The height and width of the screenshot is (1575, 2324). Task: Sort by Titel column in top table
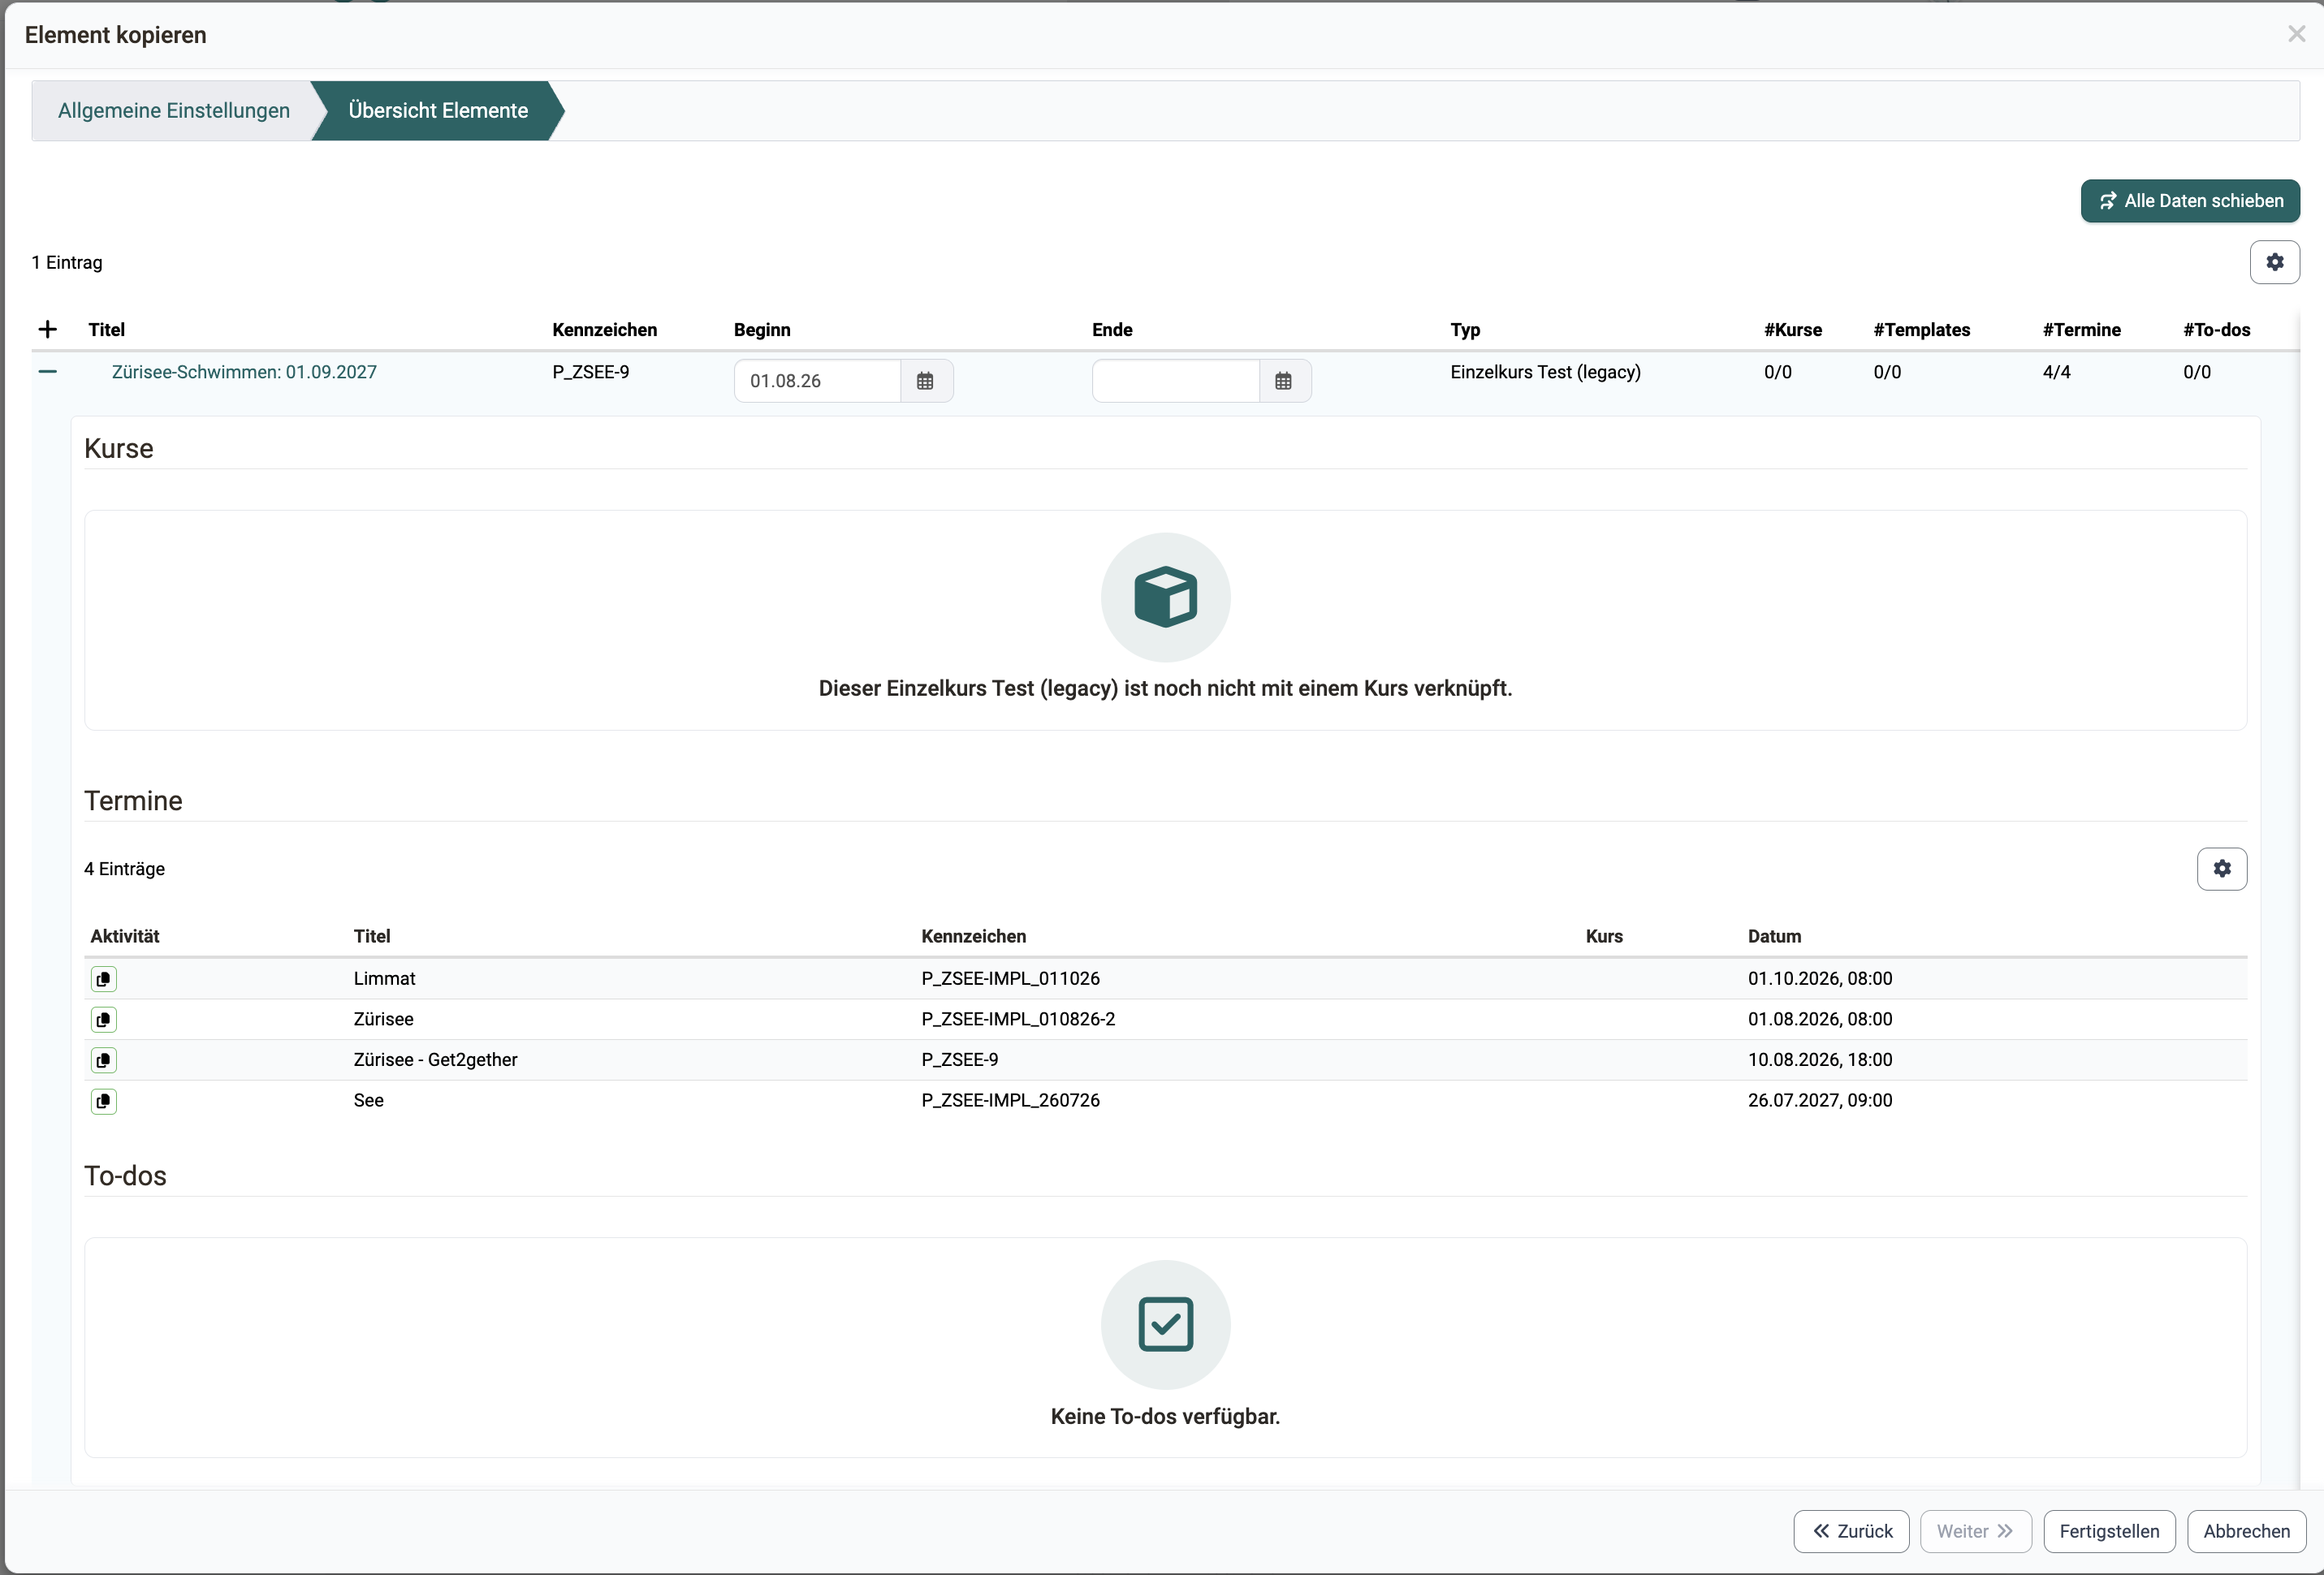pos(106,330)
